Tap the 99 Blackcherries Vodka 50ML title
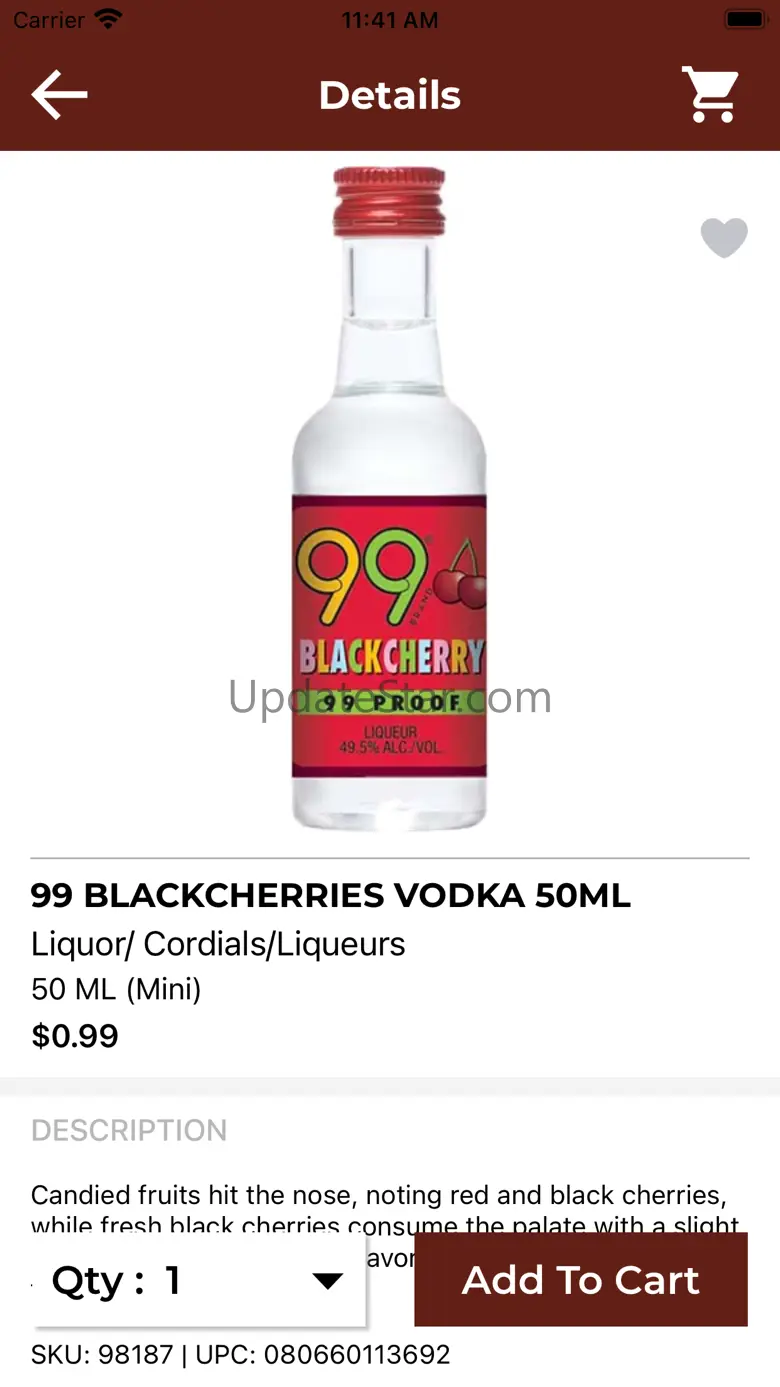Image resolution: width=780 pixels, height=1387 pixels. point(331,895)
